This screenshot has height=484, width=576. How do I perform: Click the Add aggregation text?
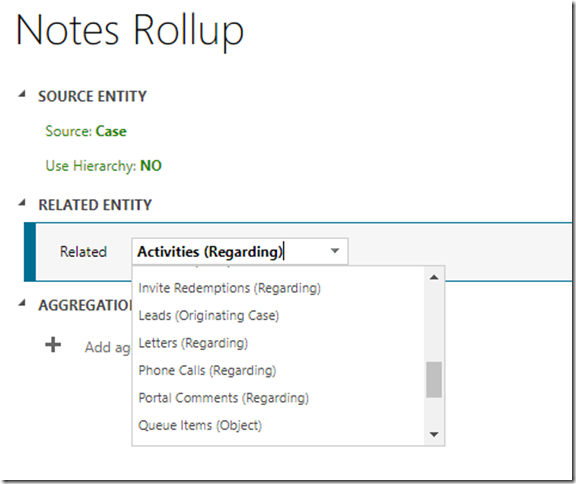pos(108,347)
